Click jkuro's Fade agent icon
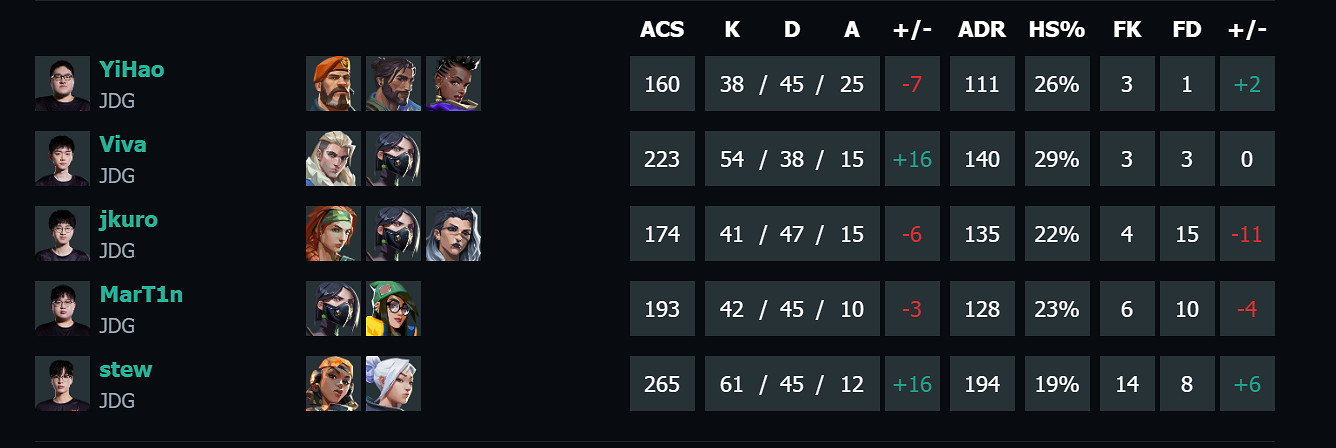Screen dimensions: 1336x448 coord(453,233)
